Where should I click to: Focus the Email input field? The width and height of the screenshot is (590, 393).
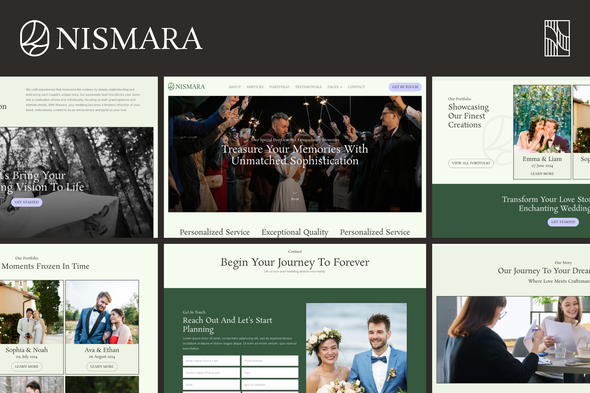click(x=211, y=385)
